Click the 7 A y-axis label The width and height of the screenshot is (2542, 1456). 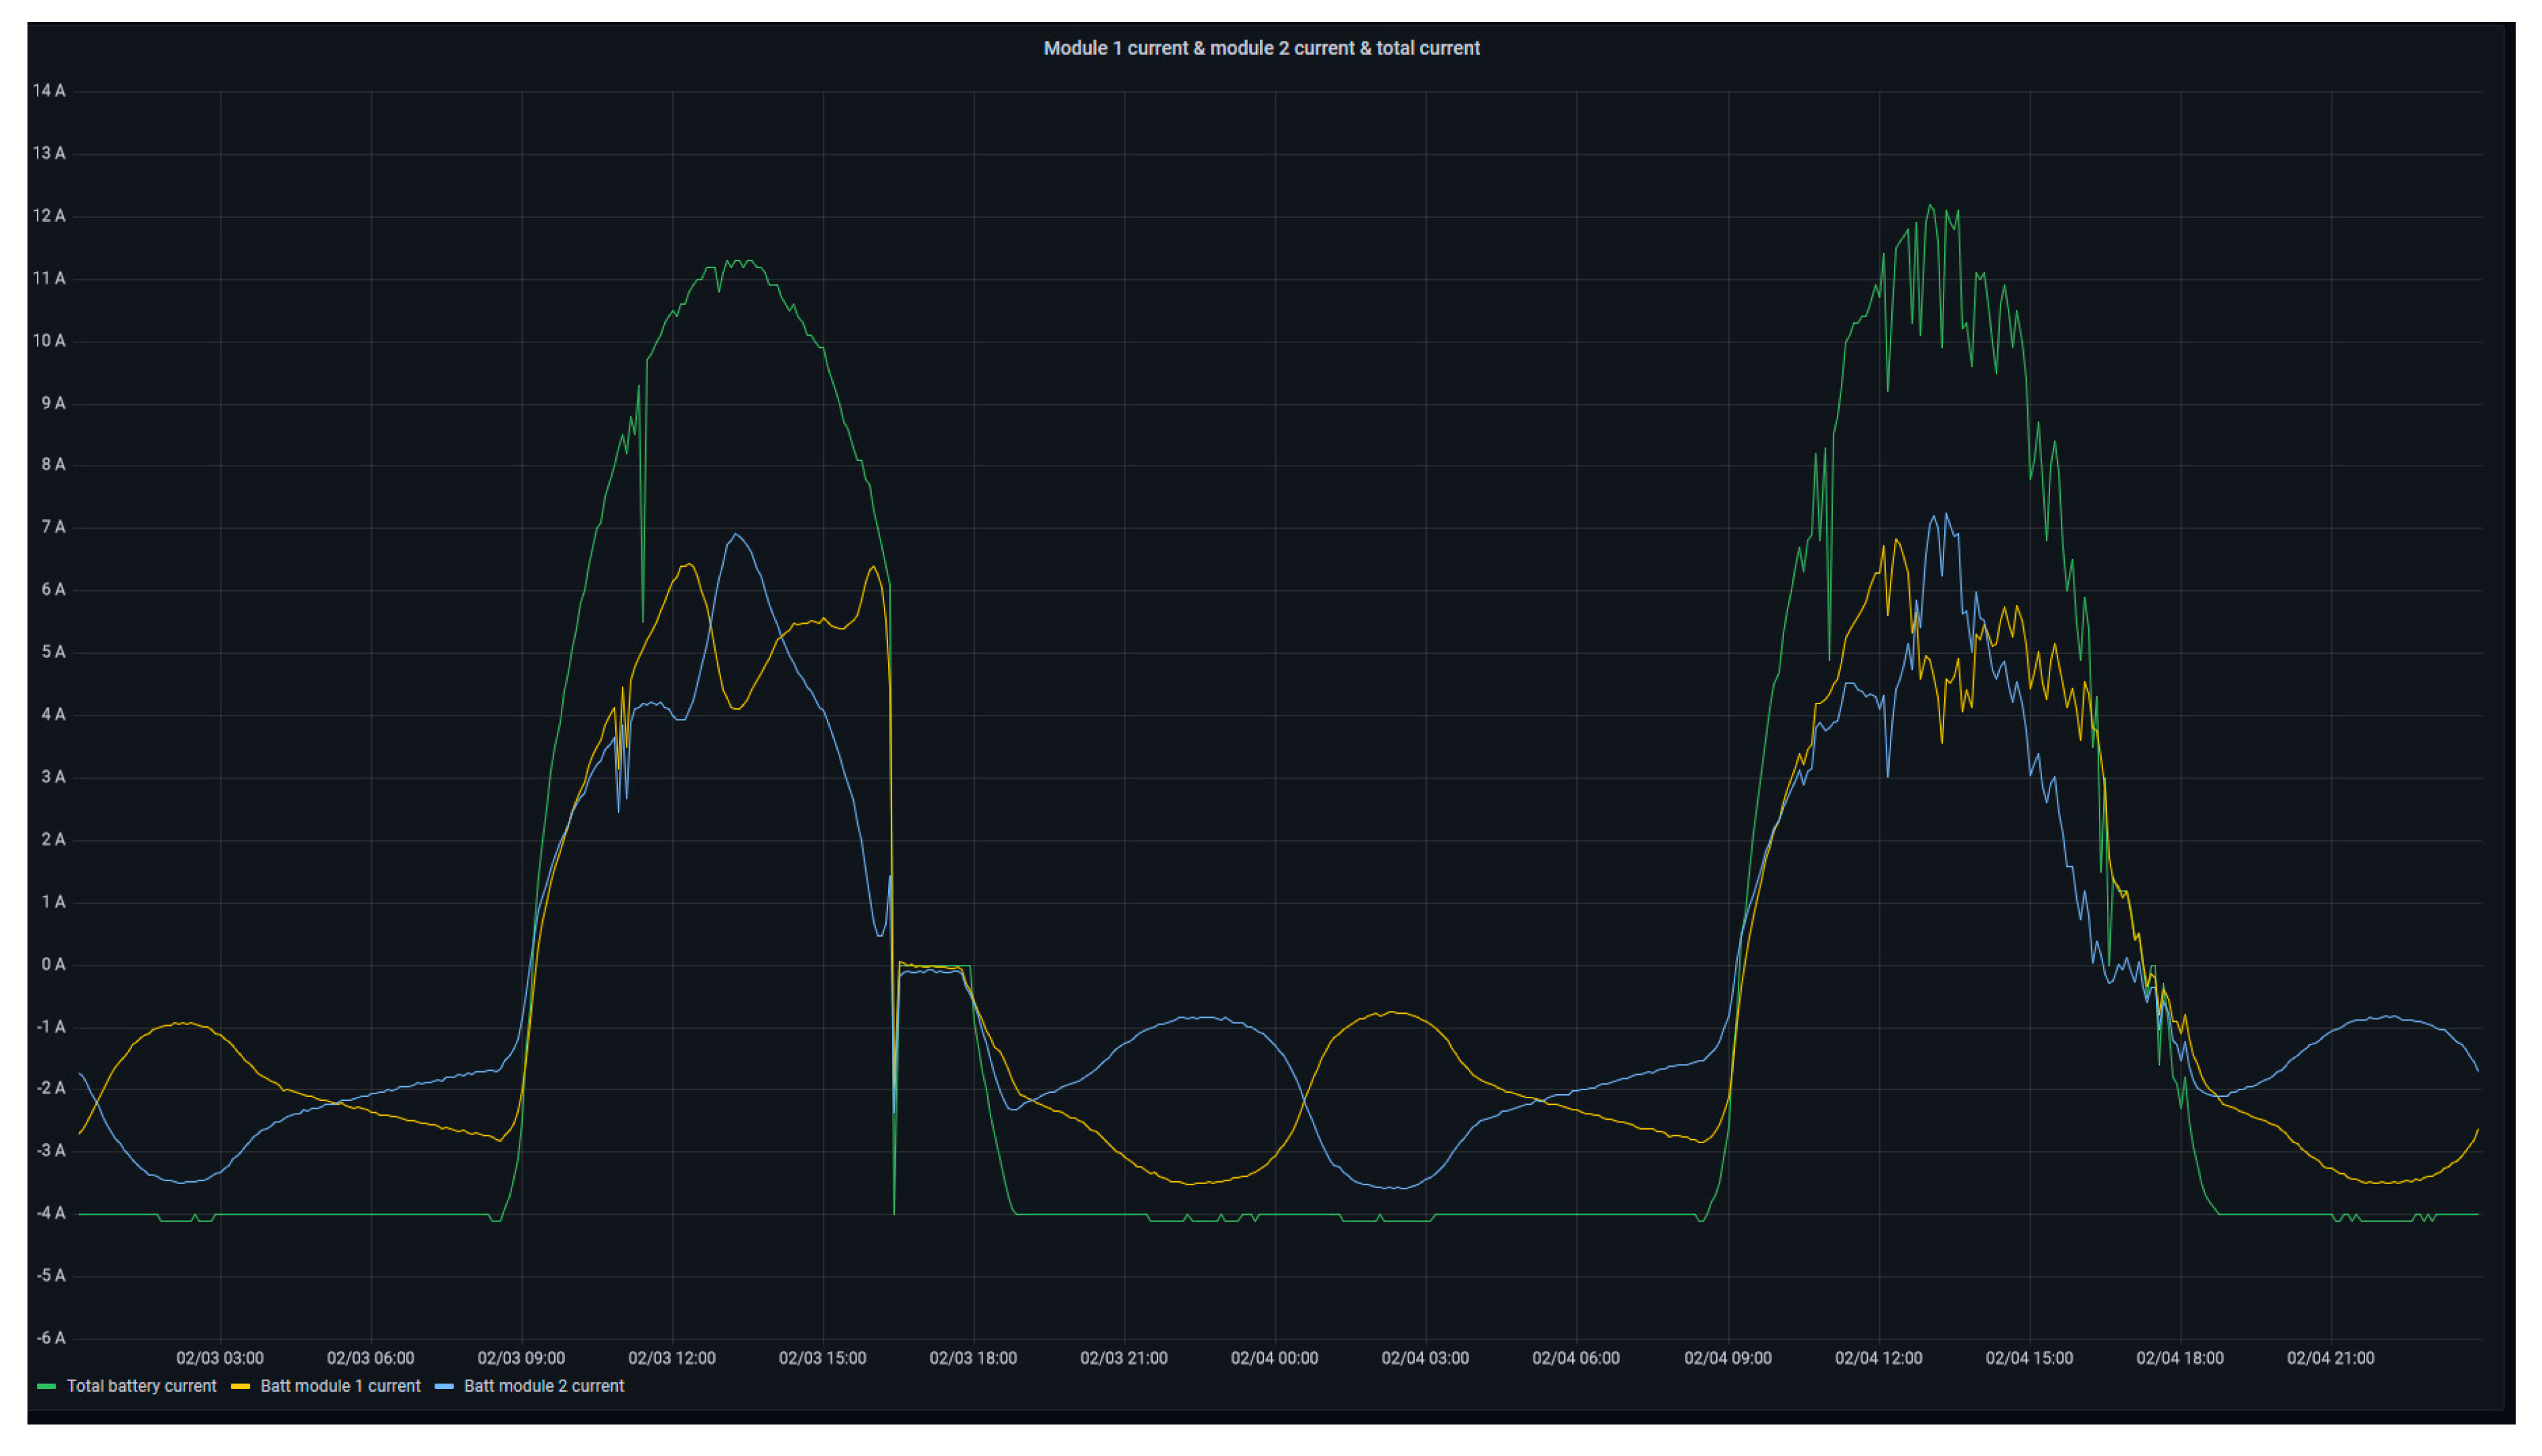(x=53, y=527)
